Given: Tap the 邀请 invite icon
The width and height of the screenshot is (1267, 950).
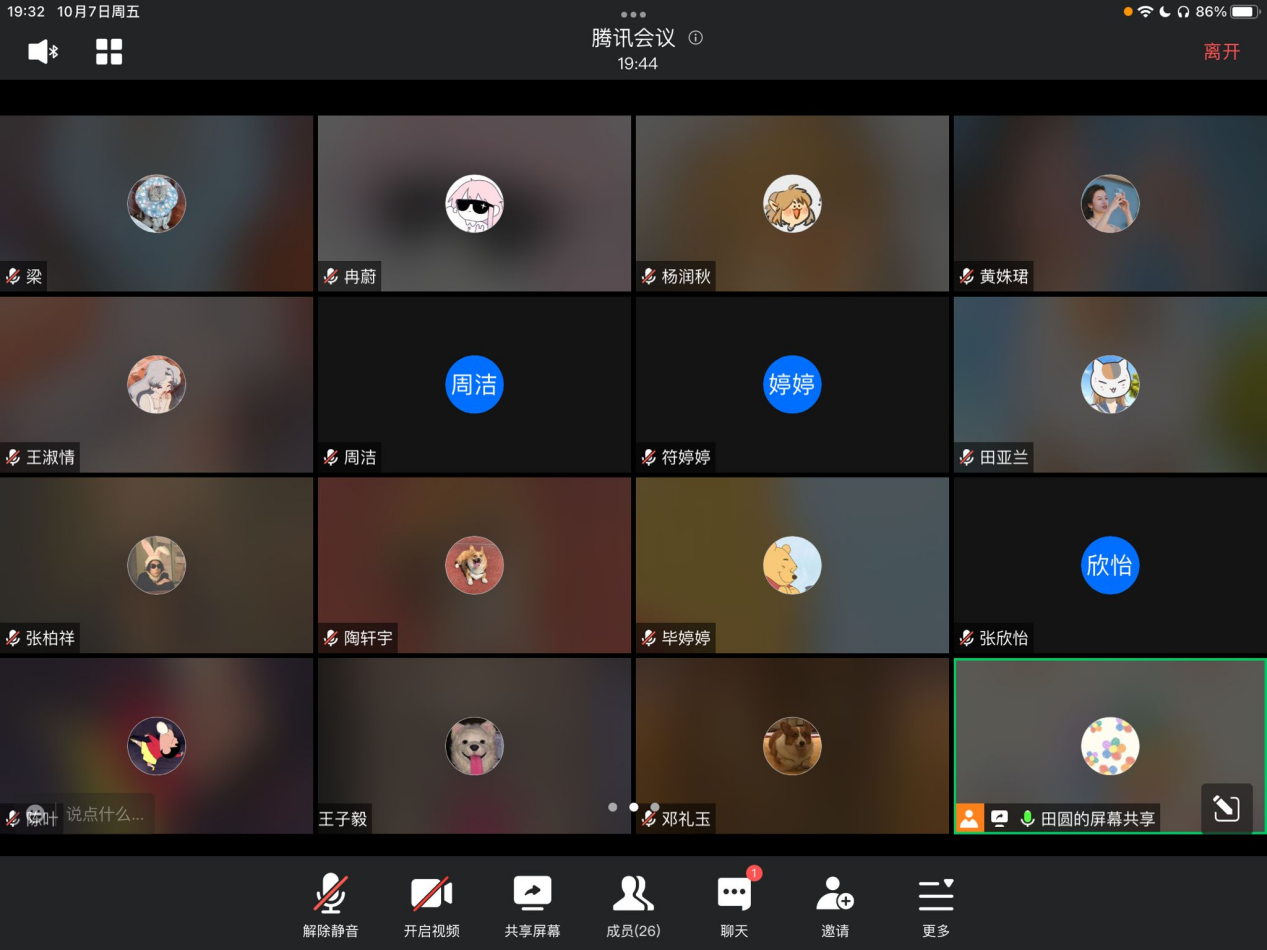Looking at the screenshot, I should coord(835,903).
